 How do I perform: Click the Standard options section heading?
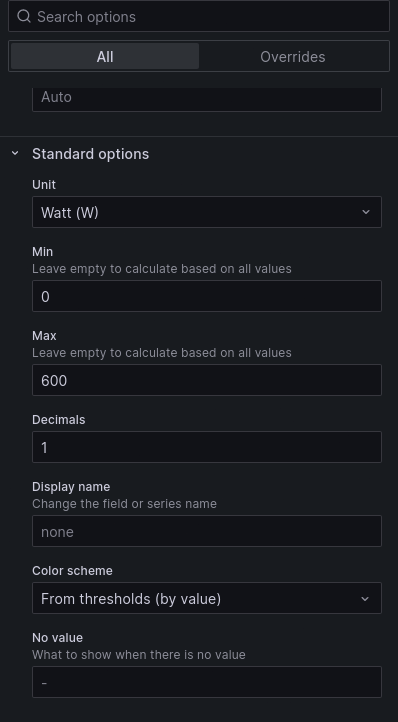90,154
